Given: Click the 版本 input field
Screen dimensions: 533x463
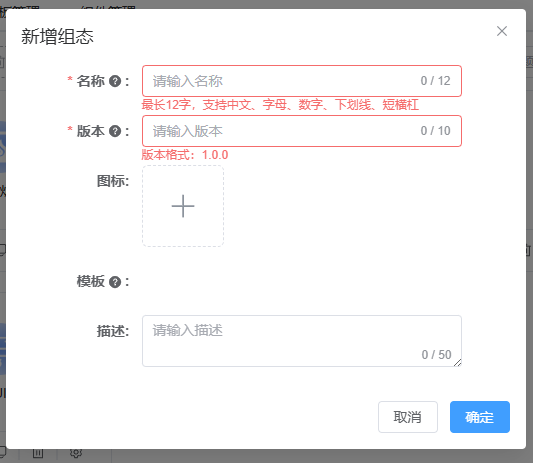Looking at the screenshot, I should [x=302, y=131].
